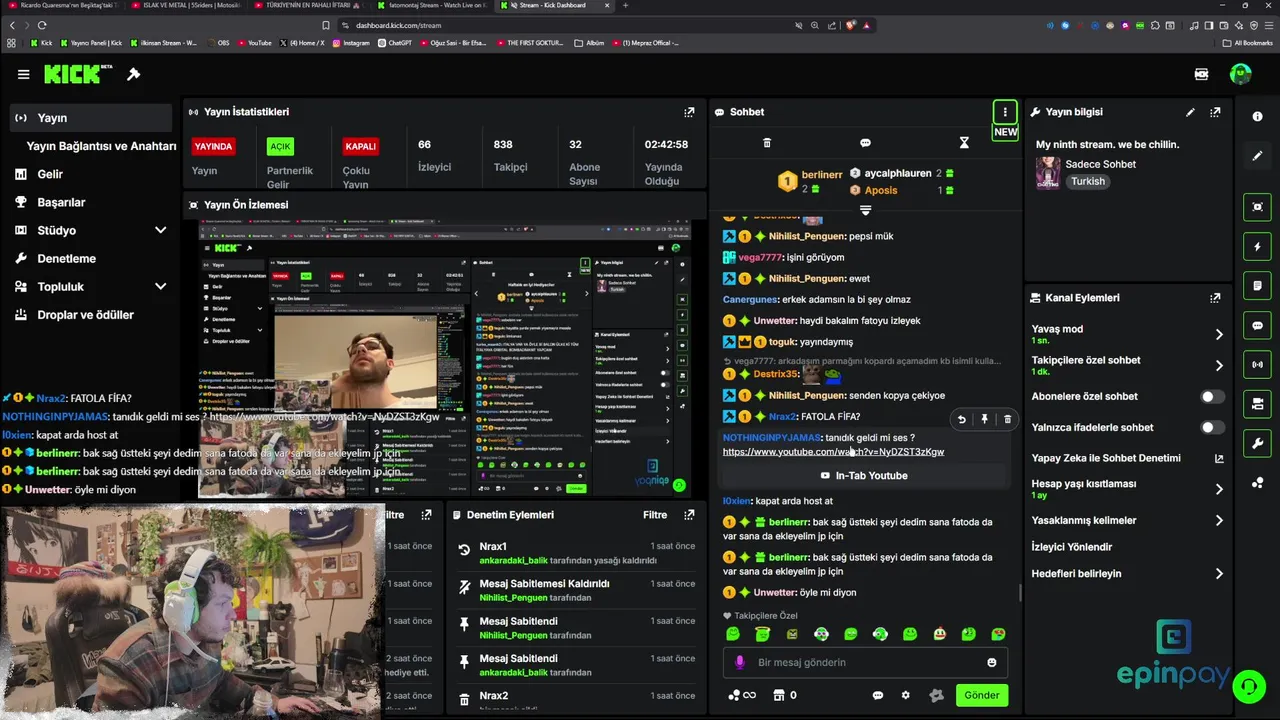Image resolution: width=1280 pixels, height=720 pixels.
Task: Open the ChatGPT bookmark
Action: [393, 43]
